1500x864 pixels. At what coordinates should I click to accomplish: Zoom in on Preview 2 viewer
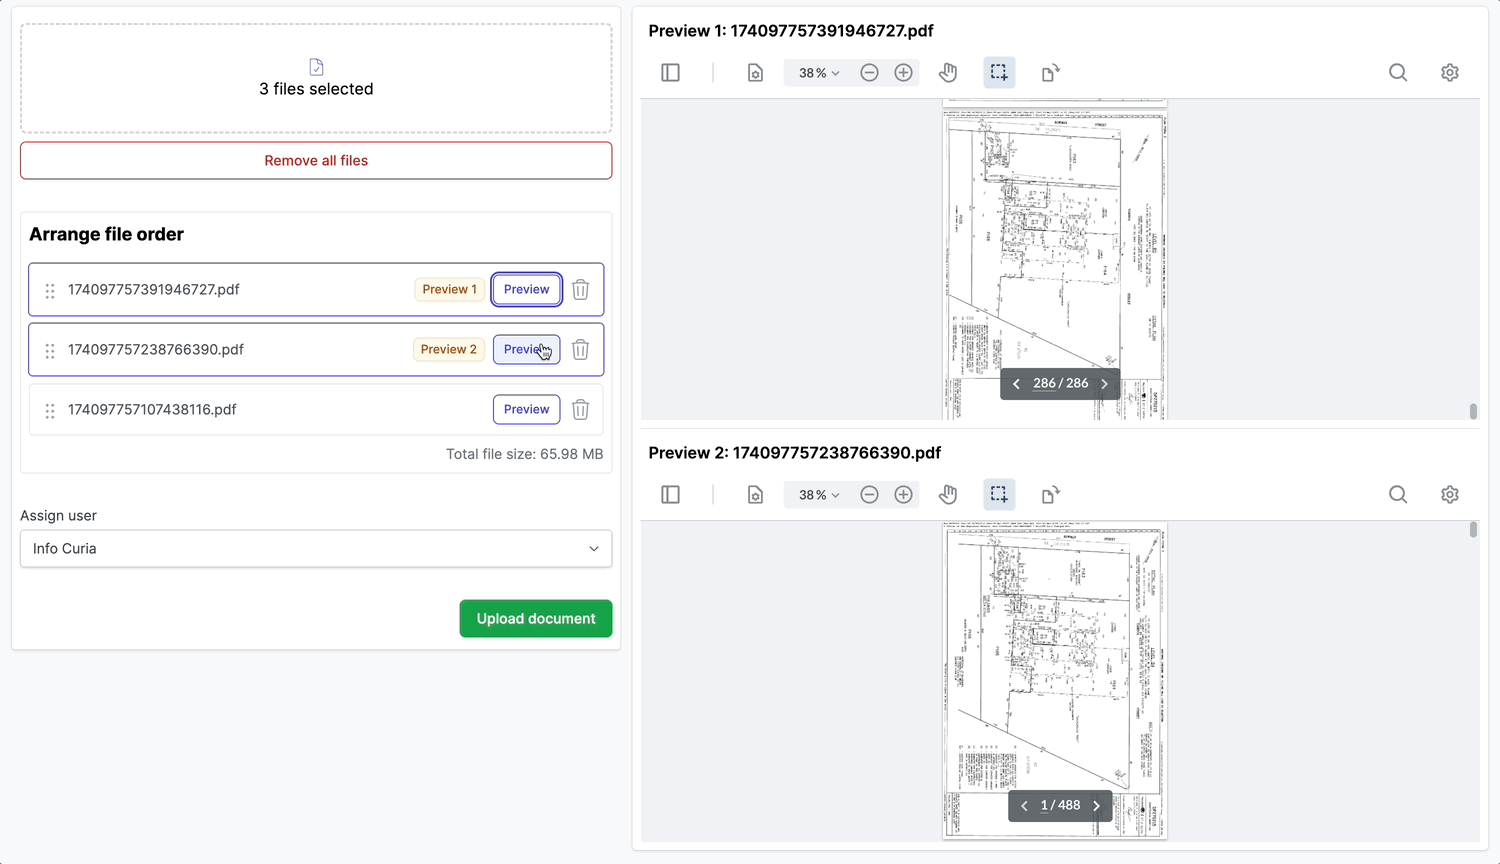(x=903, y=495)
